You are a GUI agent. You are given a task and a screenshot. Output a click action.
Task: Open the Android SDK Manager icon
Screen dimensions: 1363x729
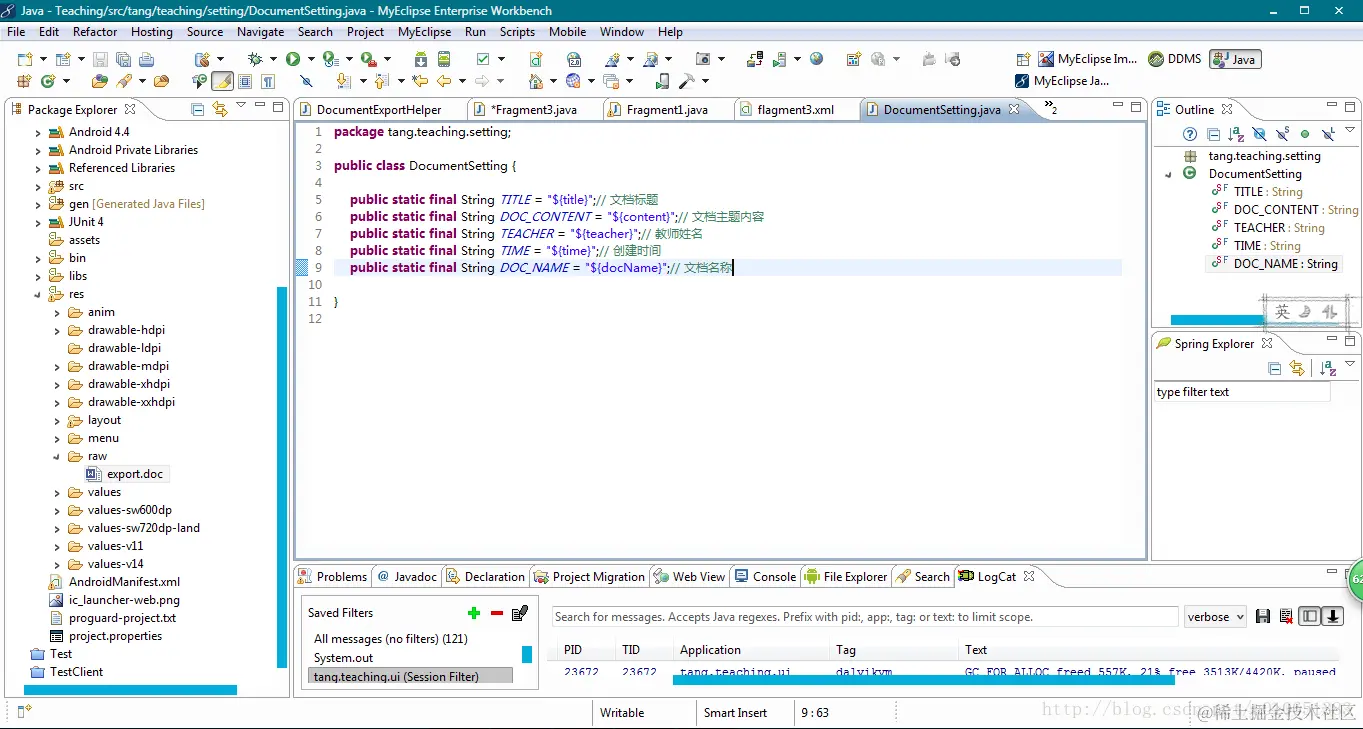coord(422,59)
